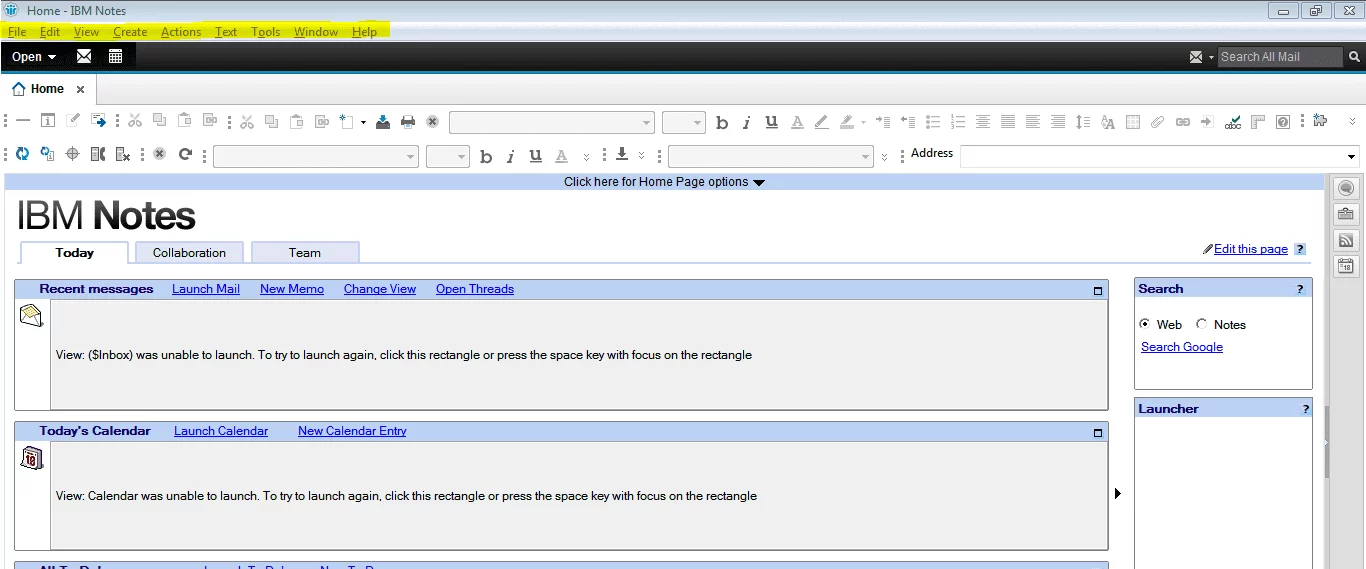Open the Create menu
The width and height of the screenshot is (1366, 569).
point(130,32)
